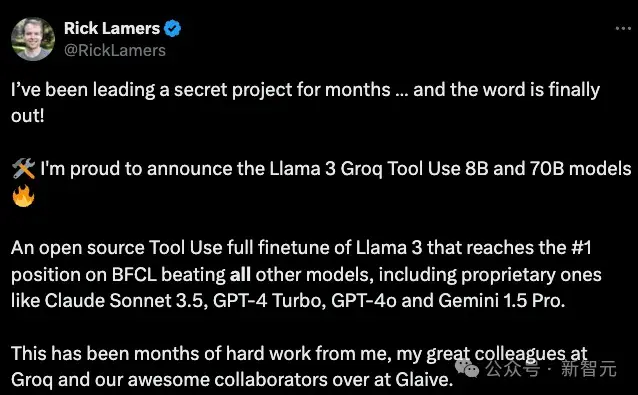The width and height of the screenshot is (638, 395).
Task: Click the hammer and wrench emoji
Action: (x=23, y=168)
